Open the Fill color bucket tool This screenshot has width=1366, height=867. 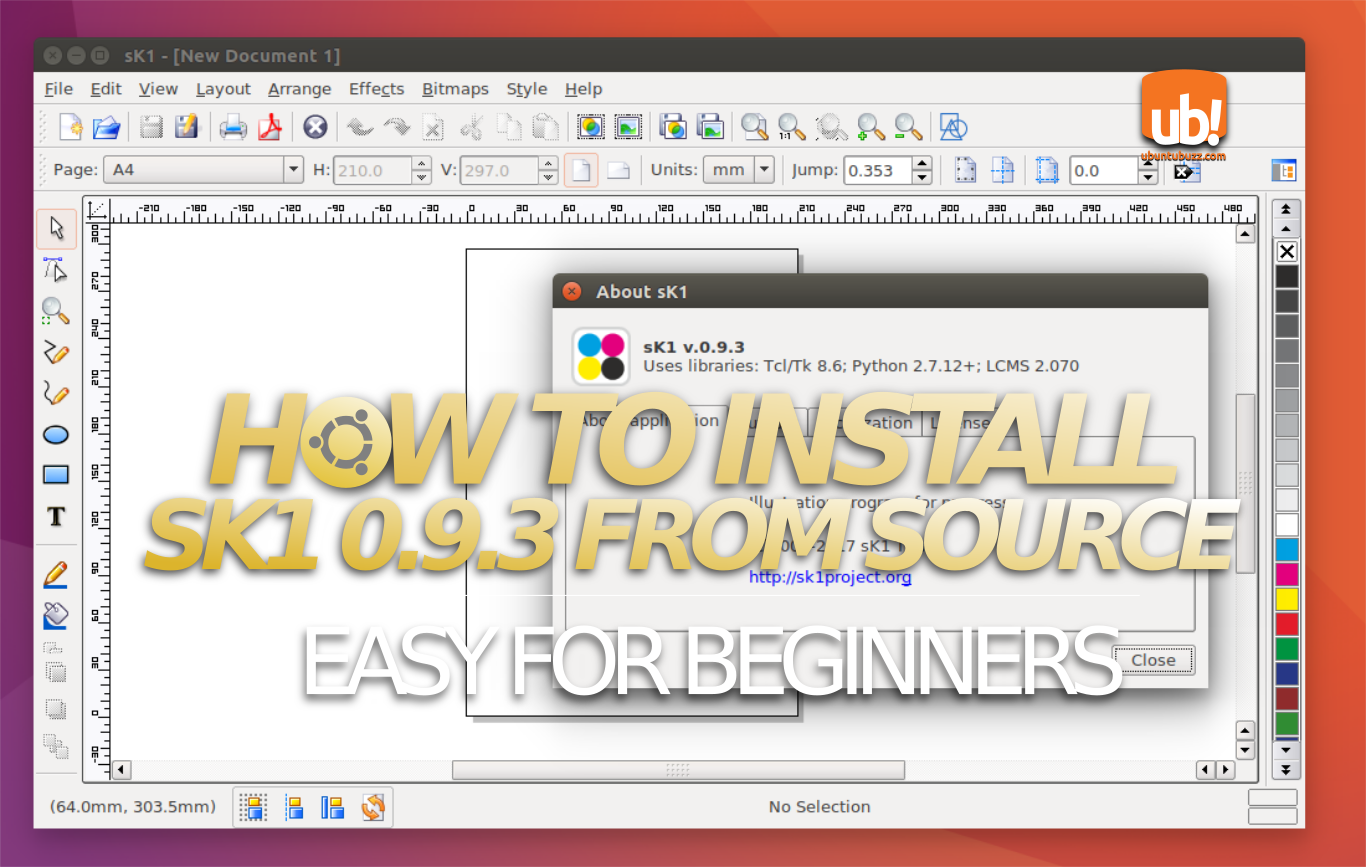click(x=56, y=615)
